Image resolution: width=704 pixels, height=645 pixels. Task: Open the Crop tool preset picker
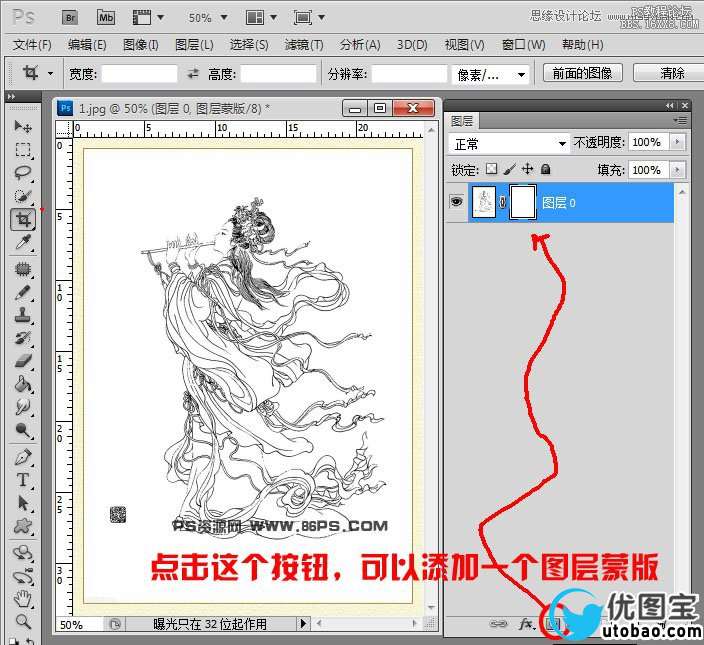point(50,73)
